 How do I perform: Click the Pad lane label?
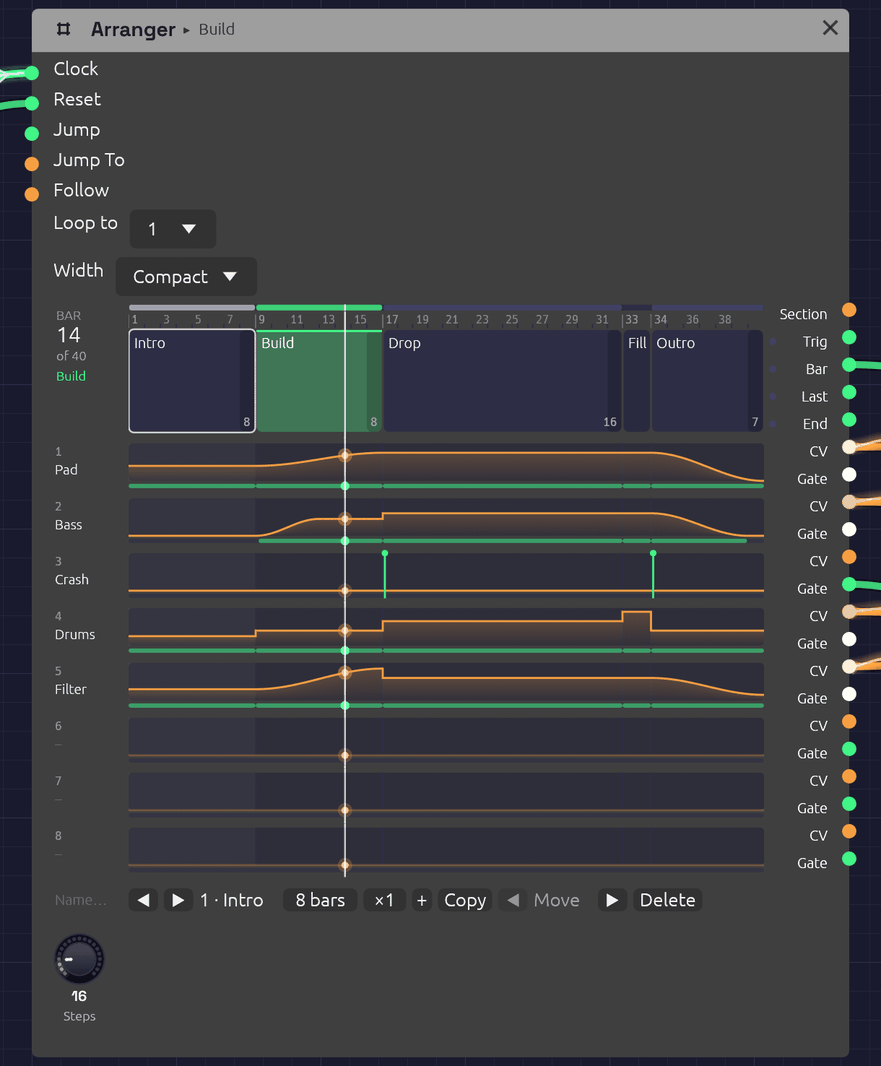click(66, 470)
